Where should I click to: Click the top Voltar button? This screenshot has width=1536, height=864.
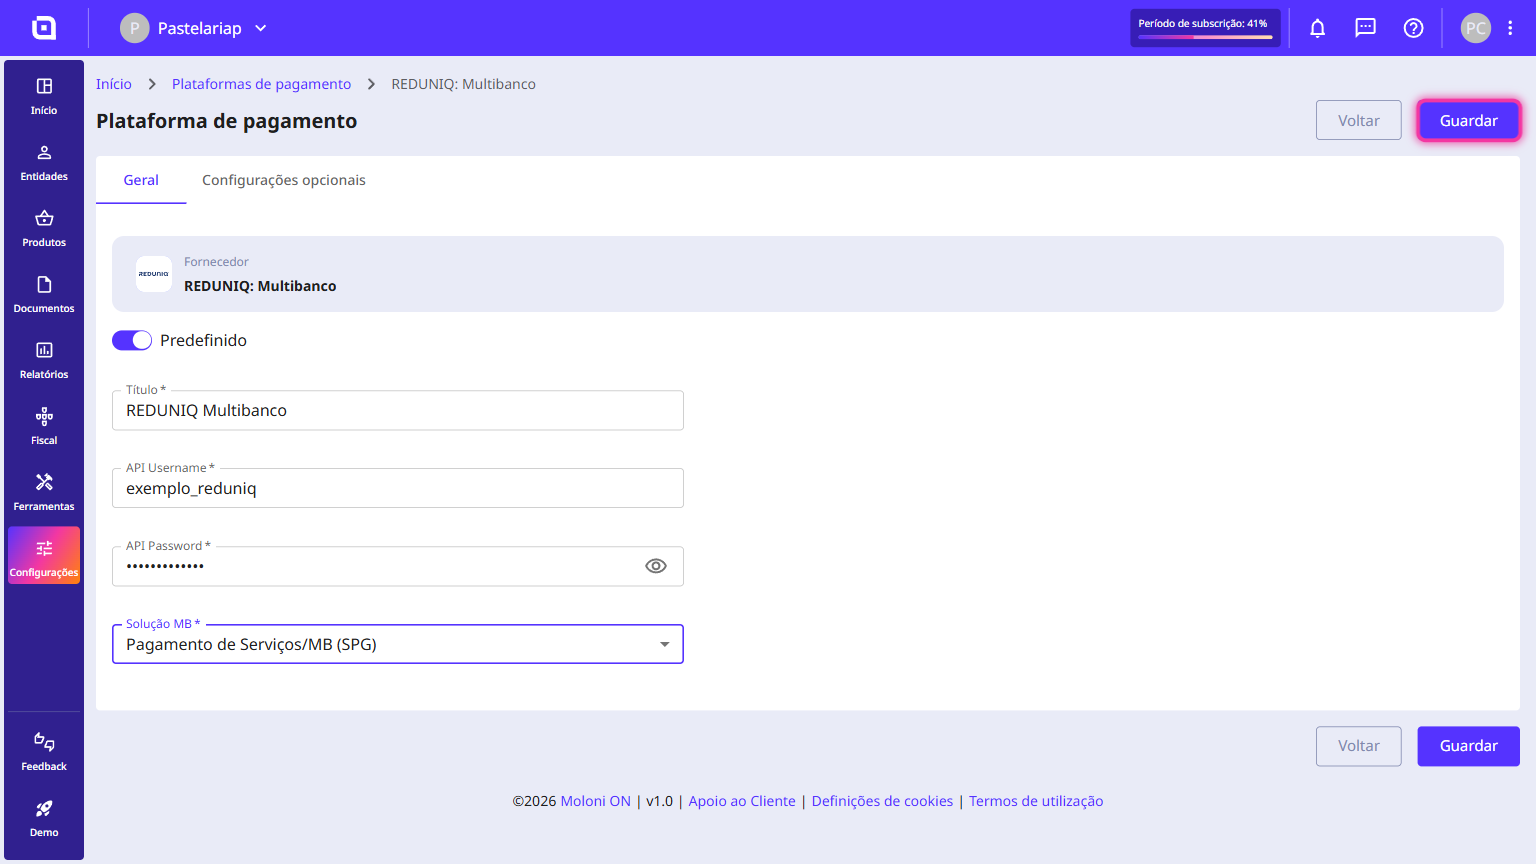click(x=1359, y=121)
